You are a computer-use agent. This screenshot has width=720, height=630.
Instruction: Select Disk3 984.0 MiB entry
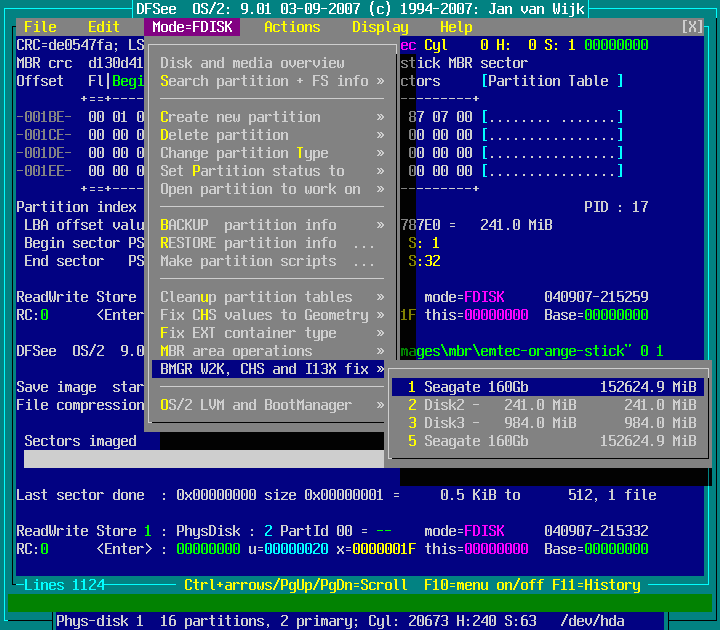(x=550, y=423)
